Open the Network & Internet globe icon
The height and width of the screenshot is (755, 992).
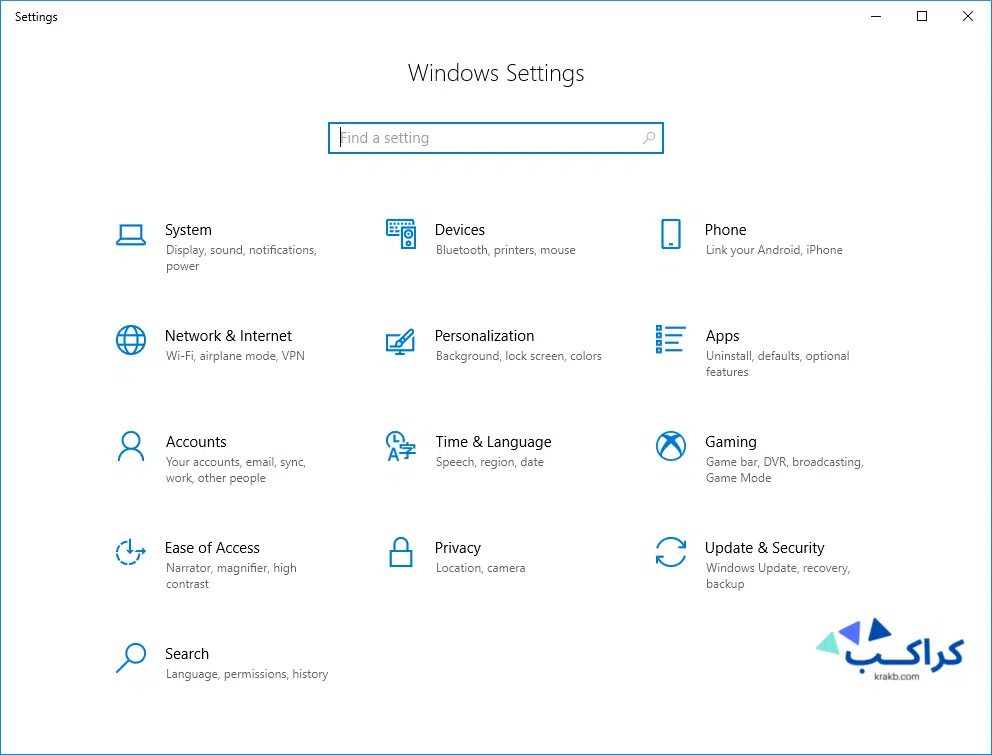(x=131, y=340)
